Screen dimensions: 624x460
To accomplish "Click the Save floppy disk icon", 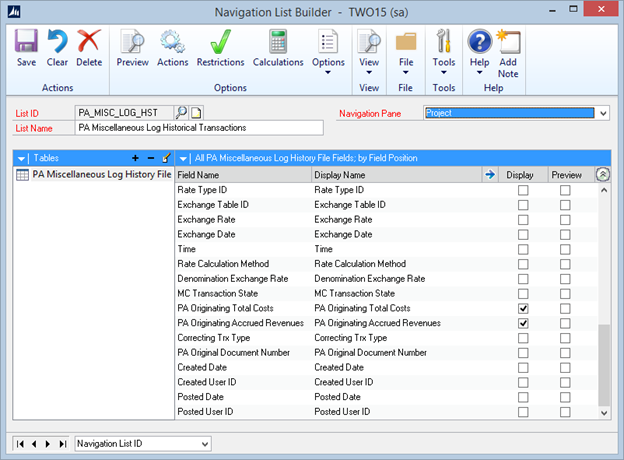I will pos(26,41).
